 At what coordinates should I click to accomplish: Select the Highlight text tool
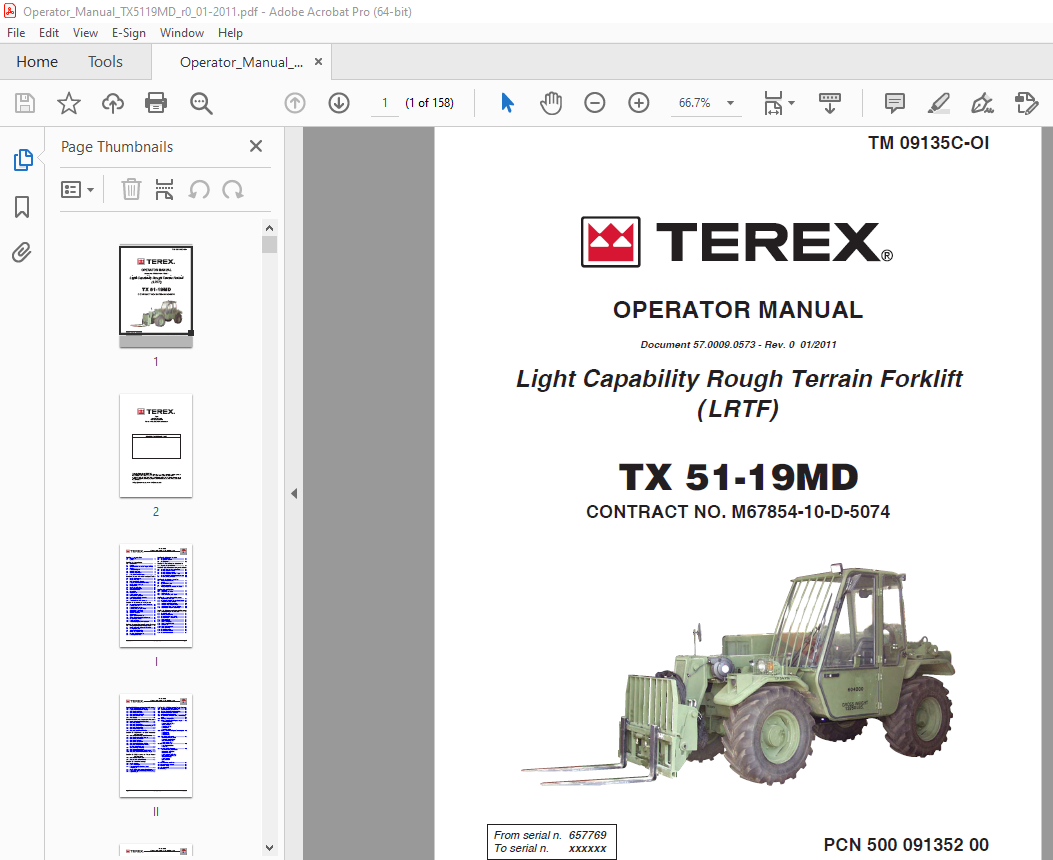point(938,103)
